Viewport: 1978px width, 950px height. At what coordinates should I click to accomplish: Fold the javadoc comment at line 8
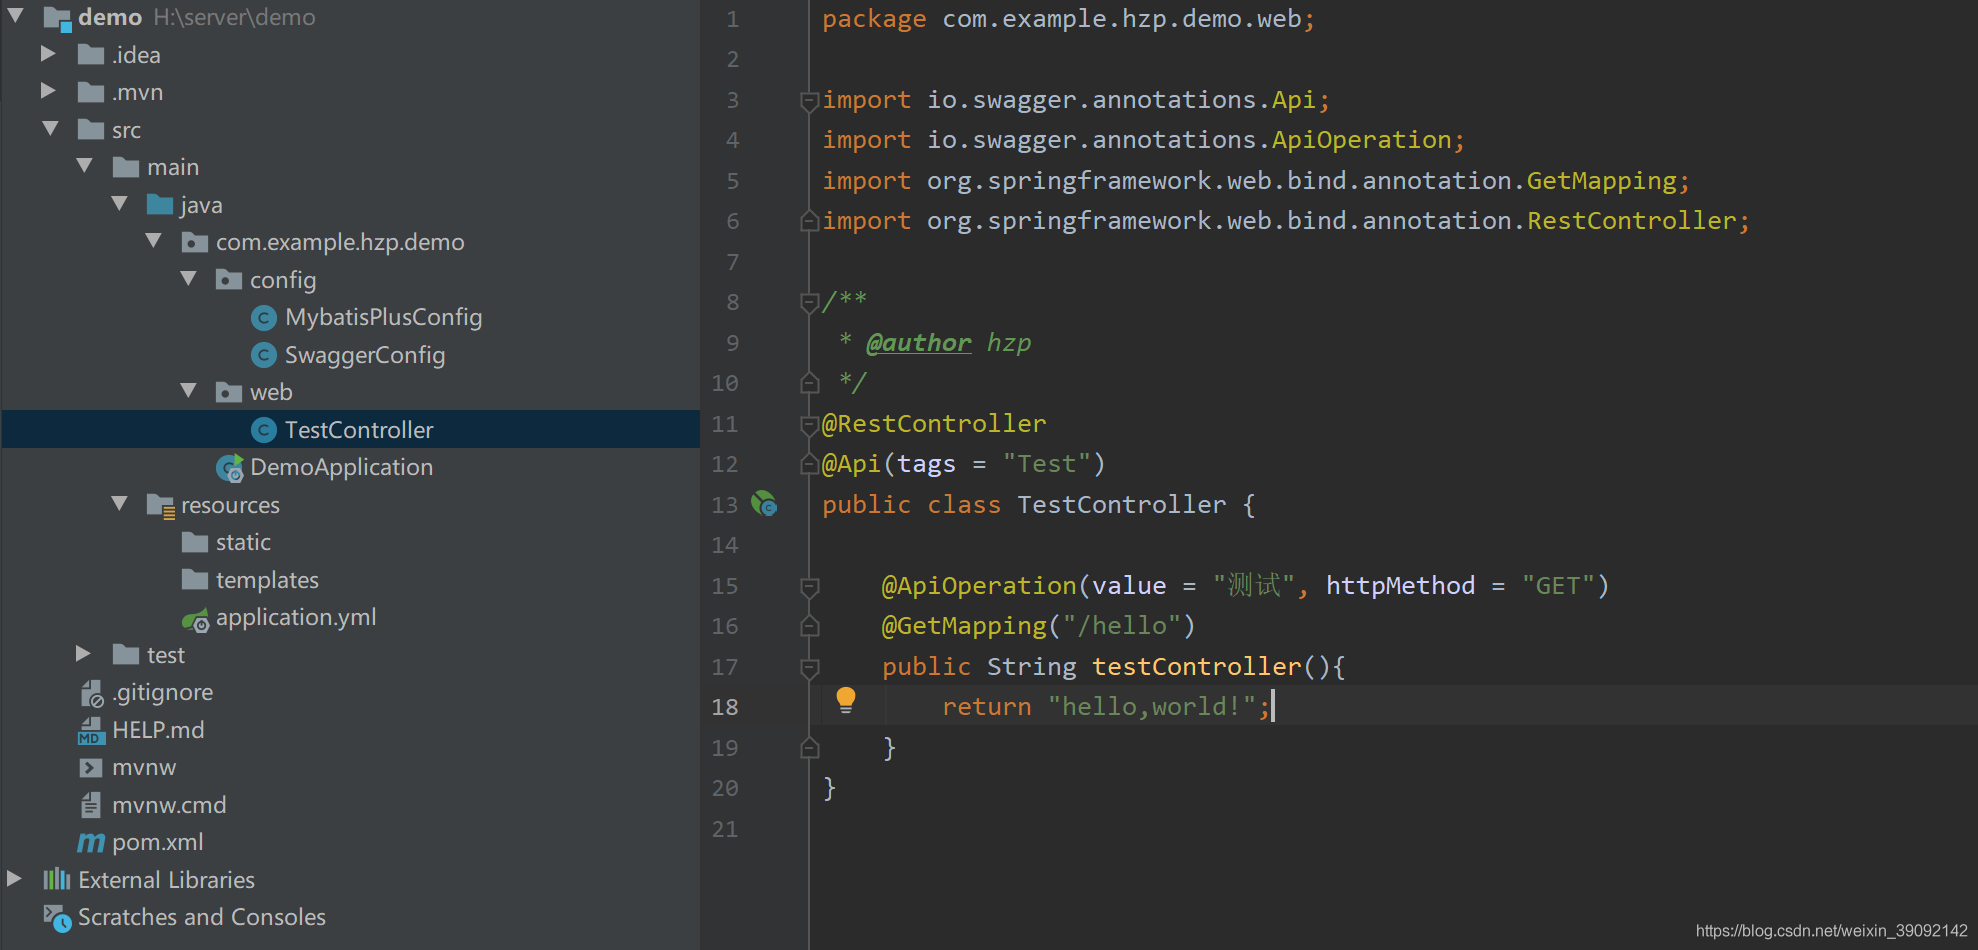[809, 300]
